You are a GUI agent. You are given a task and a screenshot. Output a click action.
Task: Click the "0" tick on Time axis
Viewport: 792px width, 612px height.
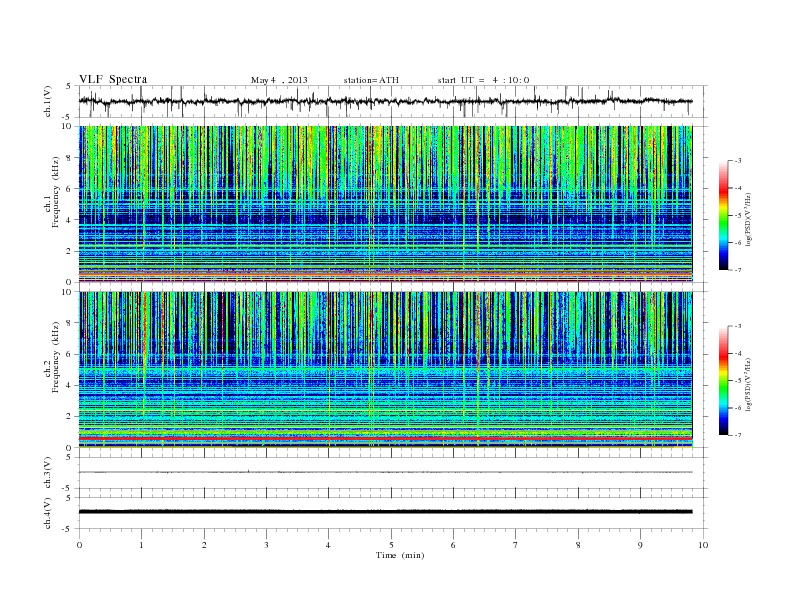79,545
